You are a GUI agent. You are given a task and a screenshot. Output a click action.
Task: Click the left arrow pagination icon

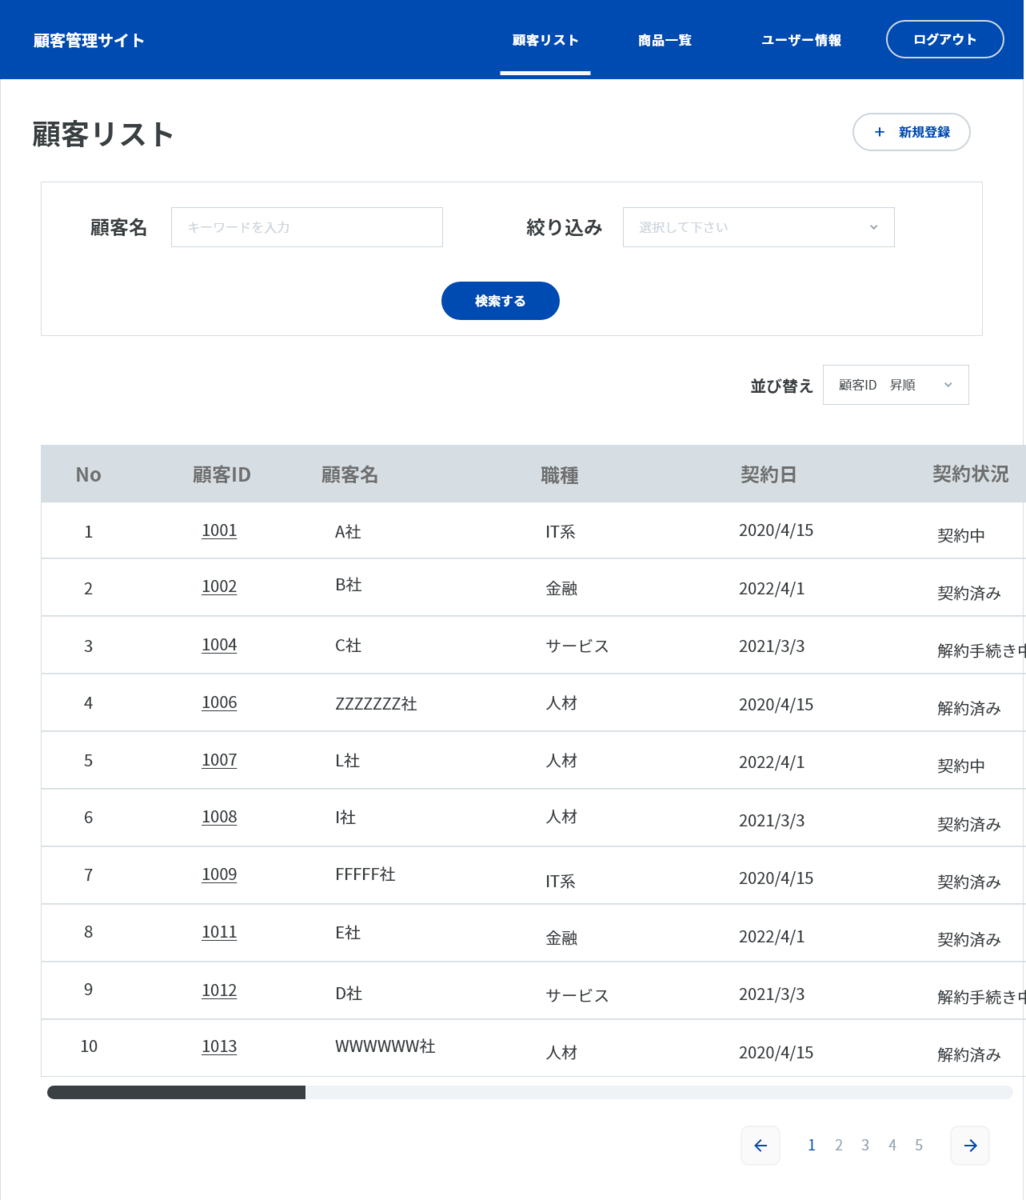(761, 1145)
